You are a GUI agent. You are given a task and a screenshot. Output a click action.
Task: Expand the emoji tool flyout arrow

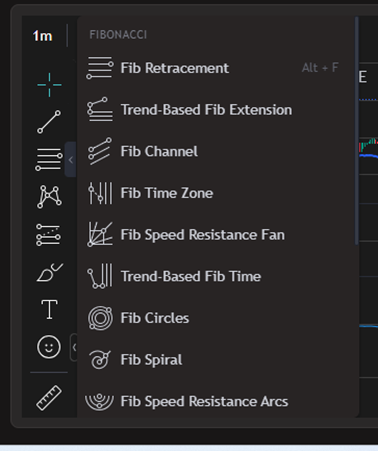tap(74, 347)
